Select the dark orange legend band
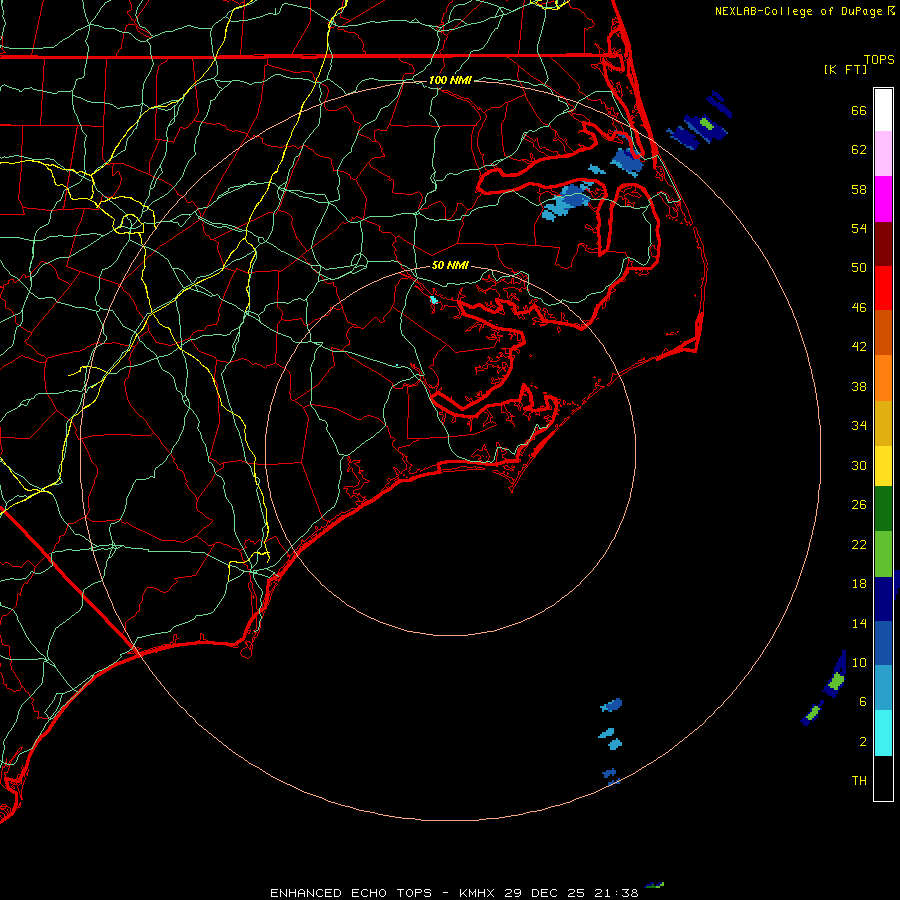900x900 pixels. click(883, 332)
